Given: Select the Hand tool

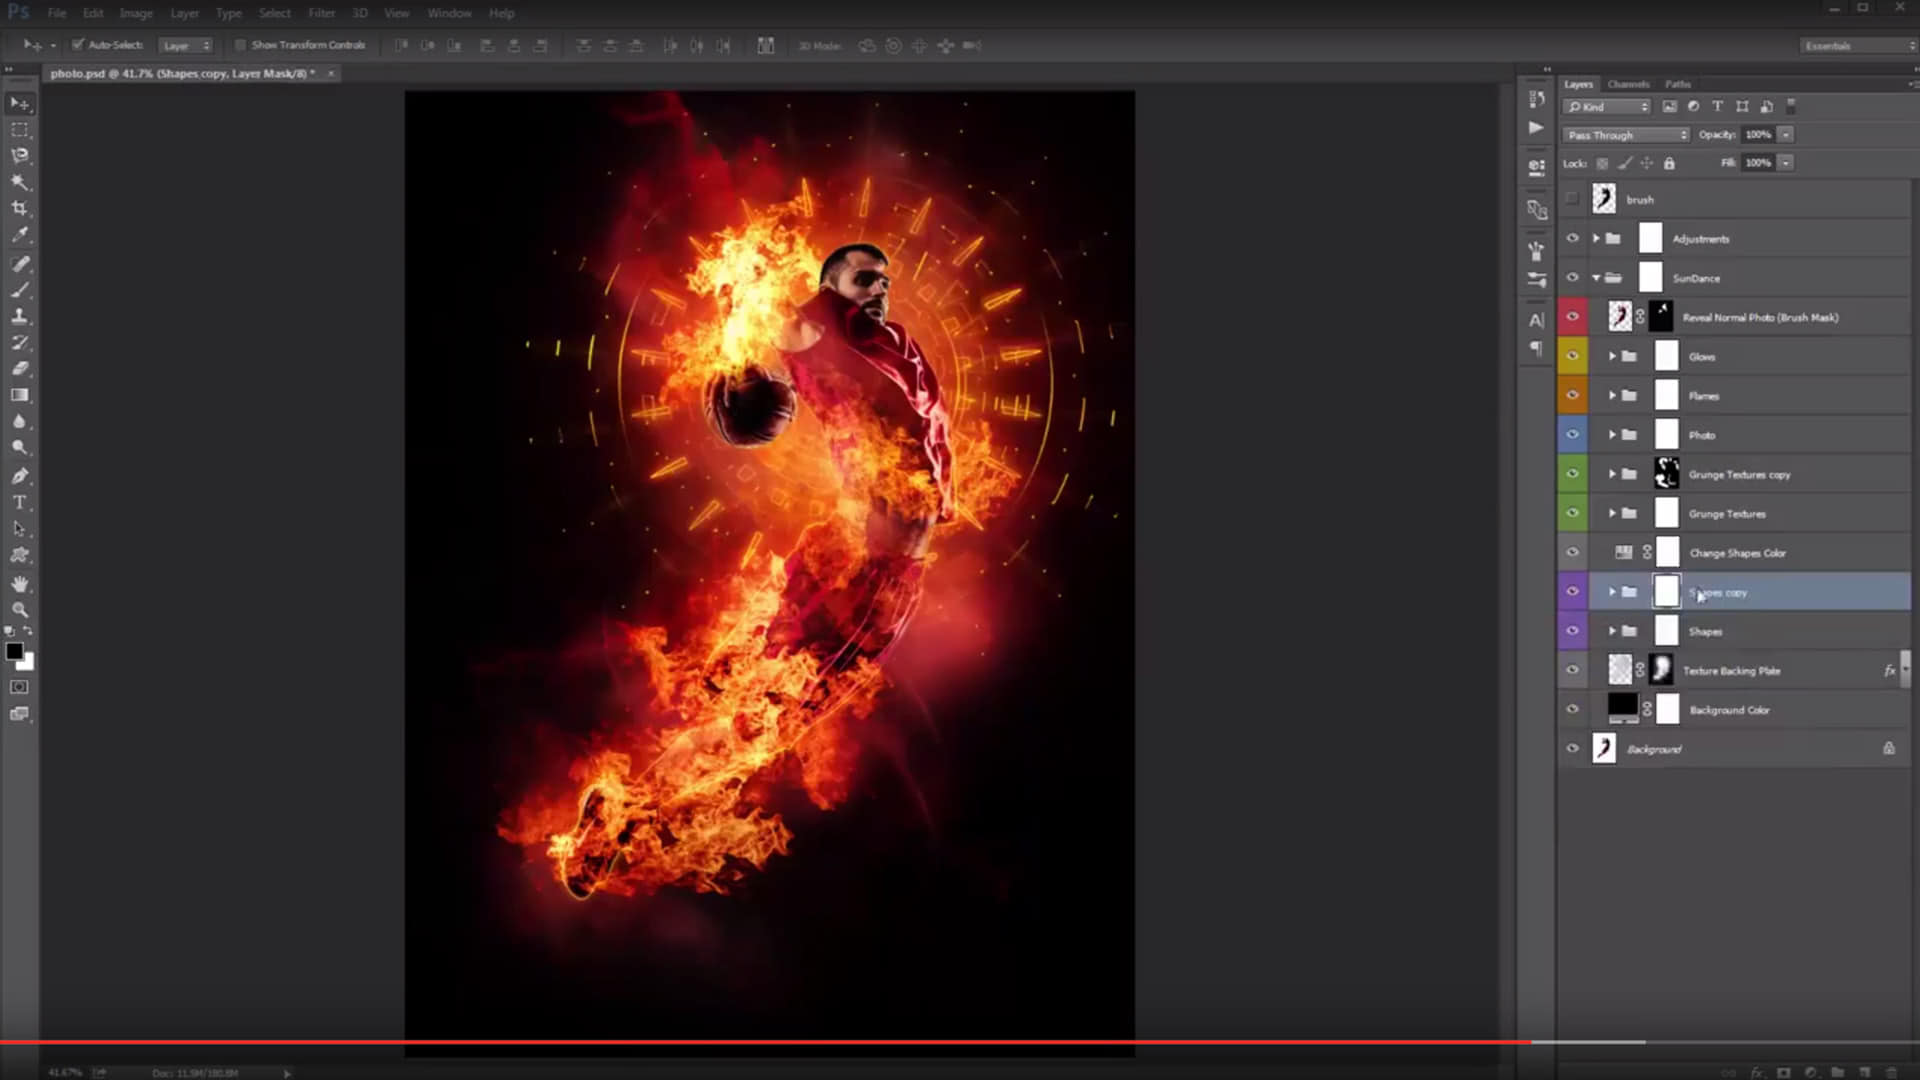Looking at the screenshot, I should (19, 583).
